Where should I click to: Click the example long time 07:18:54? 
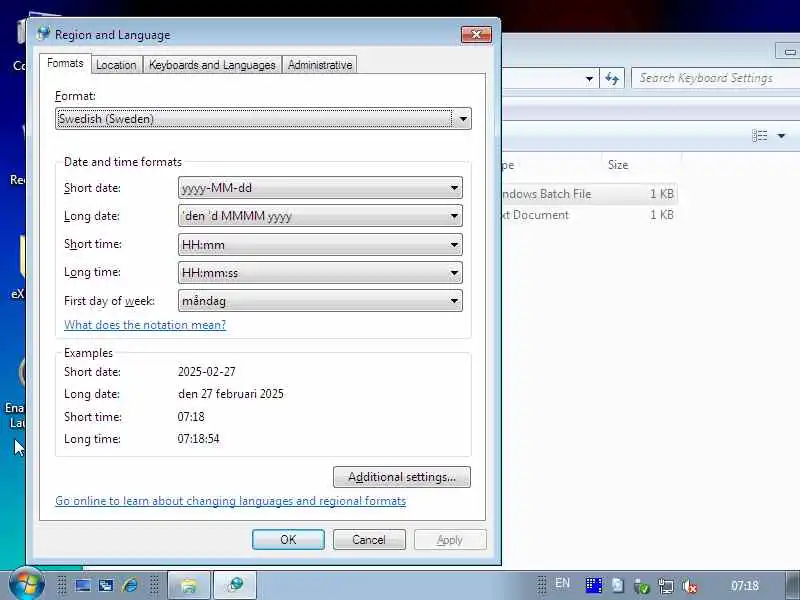(198, 439)
